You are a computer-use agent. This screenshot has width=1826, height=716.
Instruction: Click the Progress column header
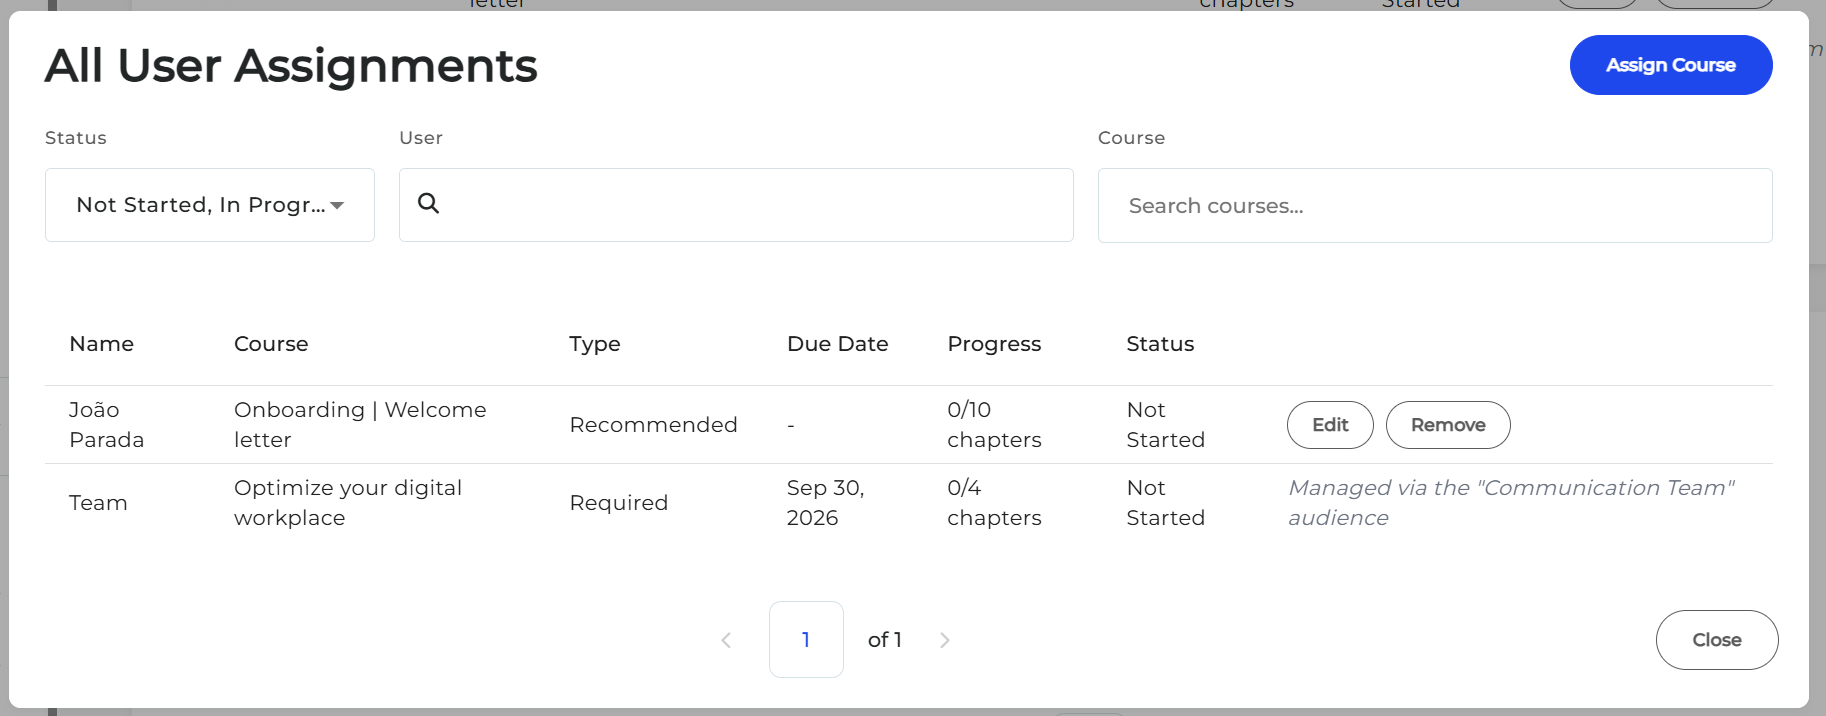pyautogui.click(x=994, y=344)
